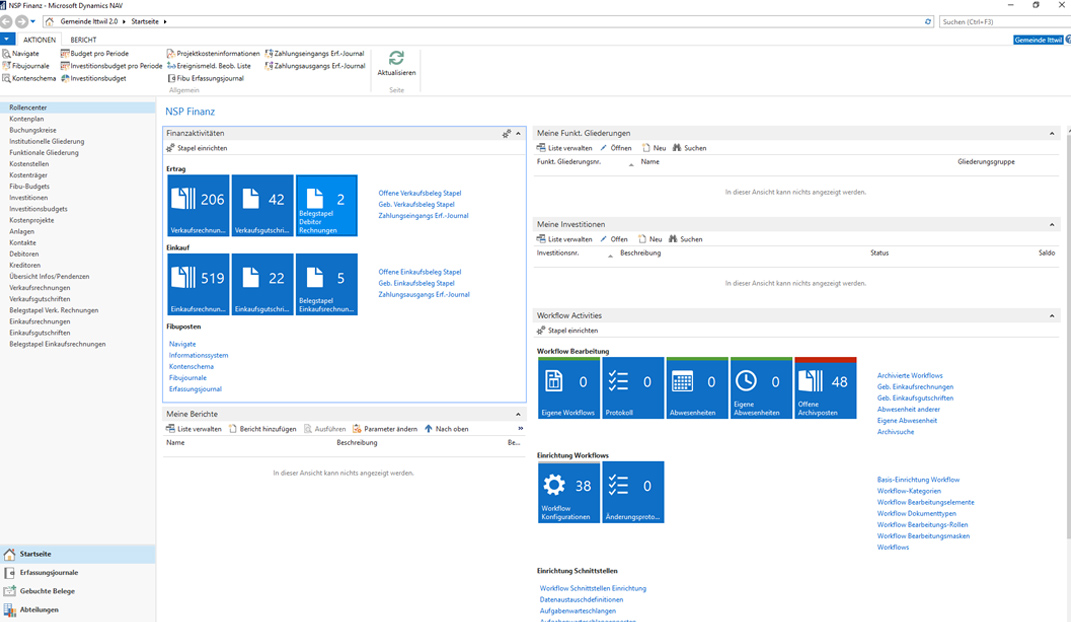Open the Offene Verkaufsbeleg Stapel link
The height and width of the screenshot is (622, 1071).
tap(419, 193)
